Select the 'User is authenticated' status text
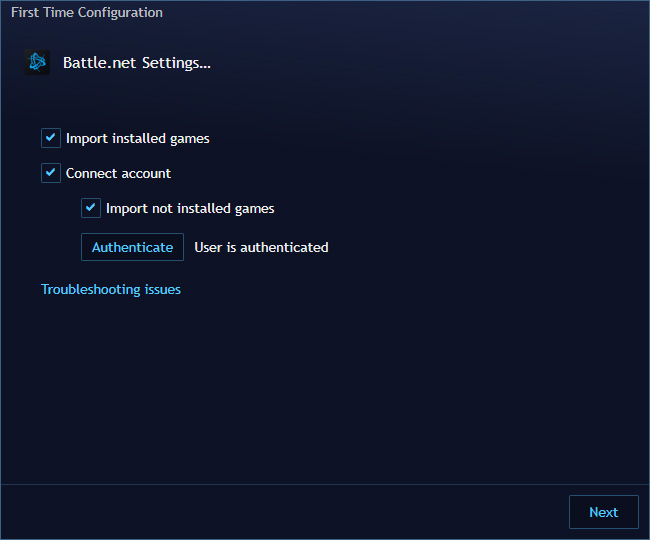The height and width of the screenshot is (540, 650). coord(261,247)
